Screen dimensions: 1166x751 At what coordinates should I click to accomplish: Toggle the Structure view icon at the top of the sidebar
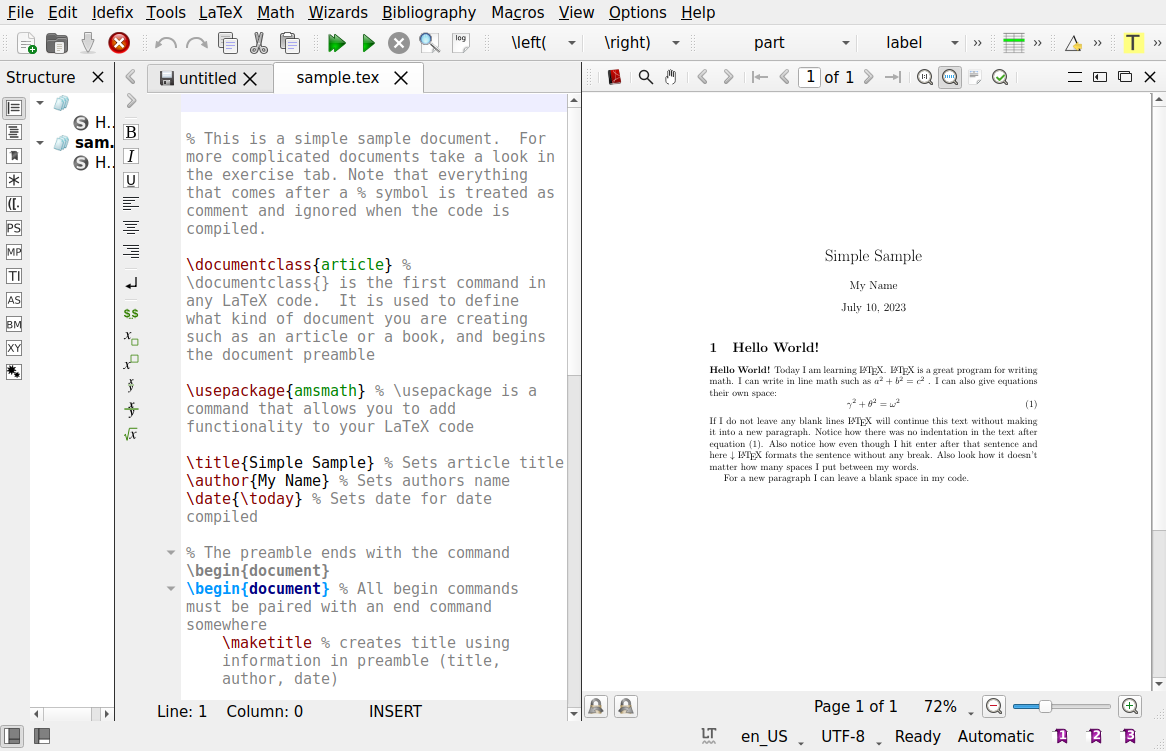(x=13, y=109)
